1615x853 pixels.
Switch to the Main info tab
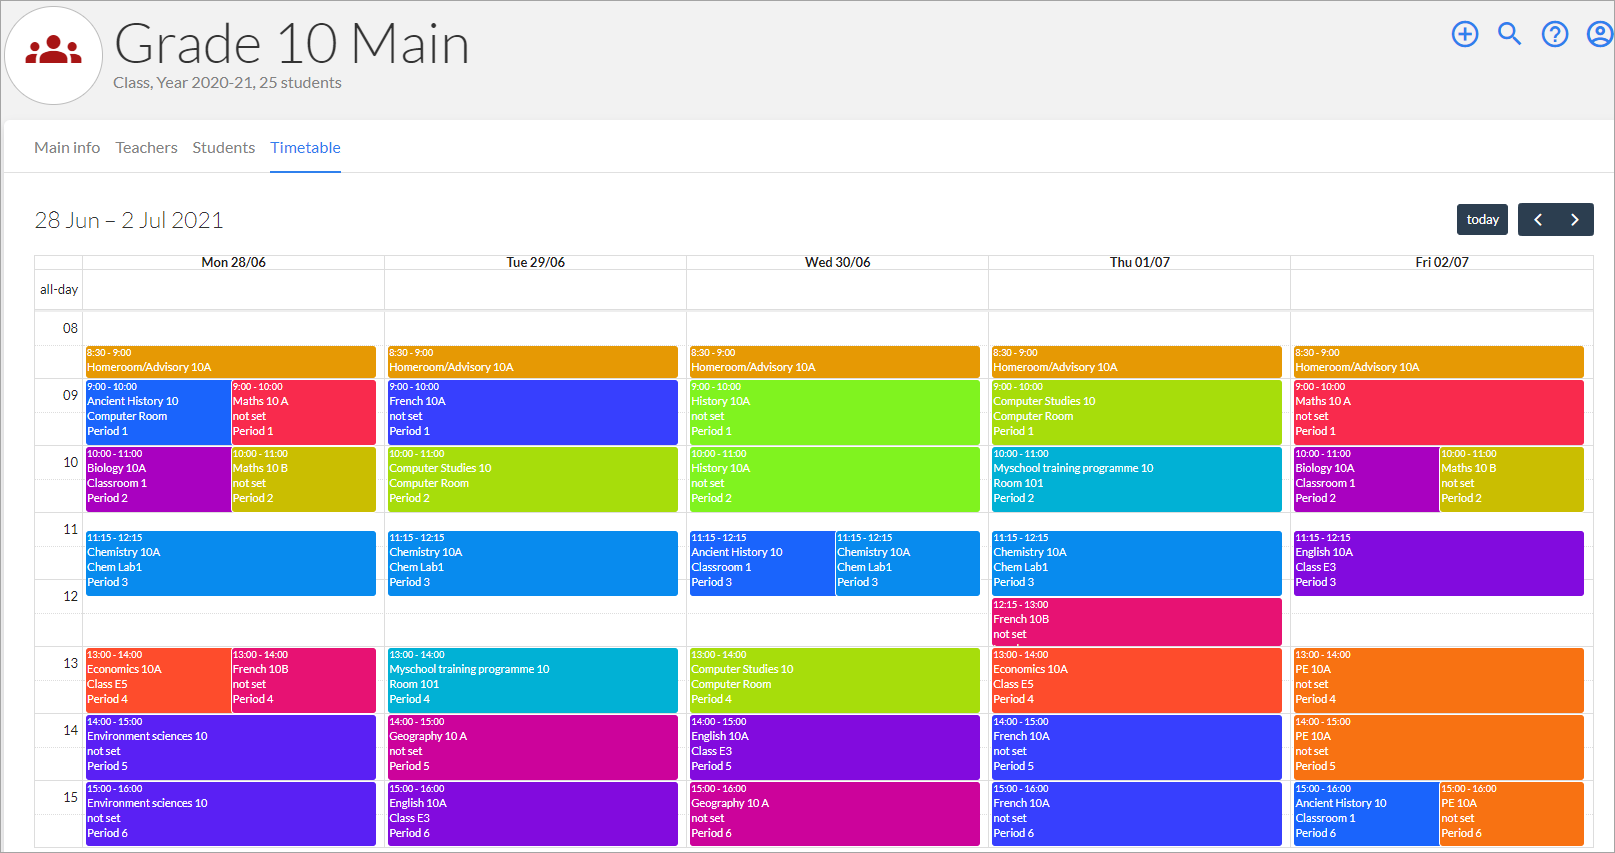click(x=67, y=148)
